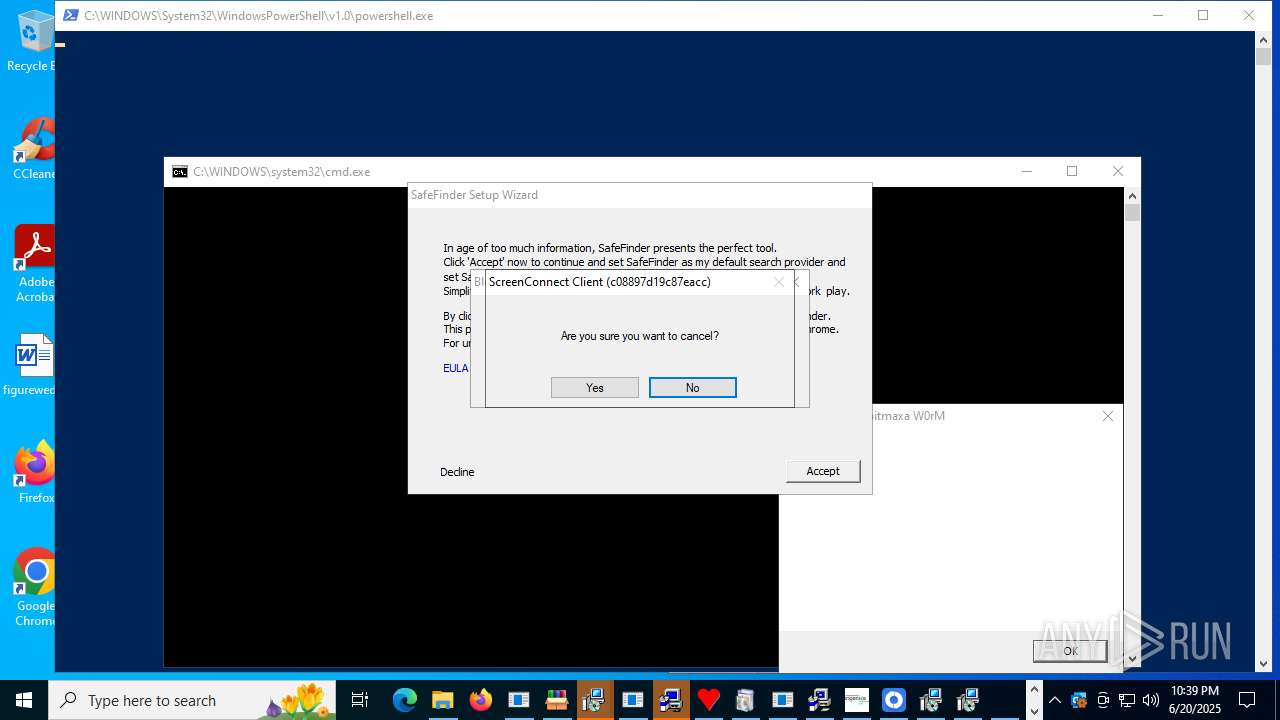Select the white logo taskbar app
The height and width of the screenshot is (720, 1280).
click(x=857, y=700)
